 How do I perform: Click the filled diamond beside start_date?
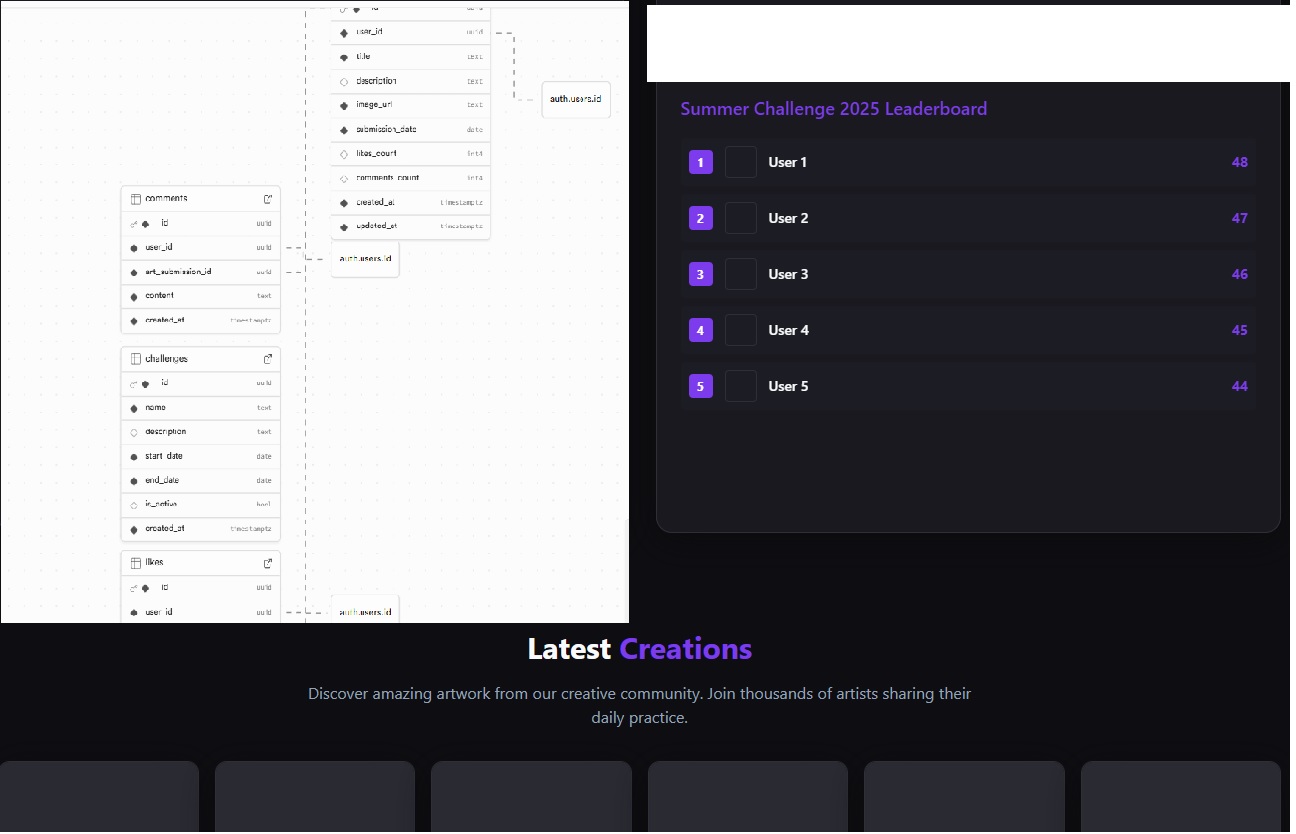pos(134,457)
